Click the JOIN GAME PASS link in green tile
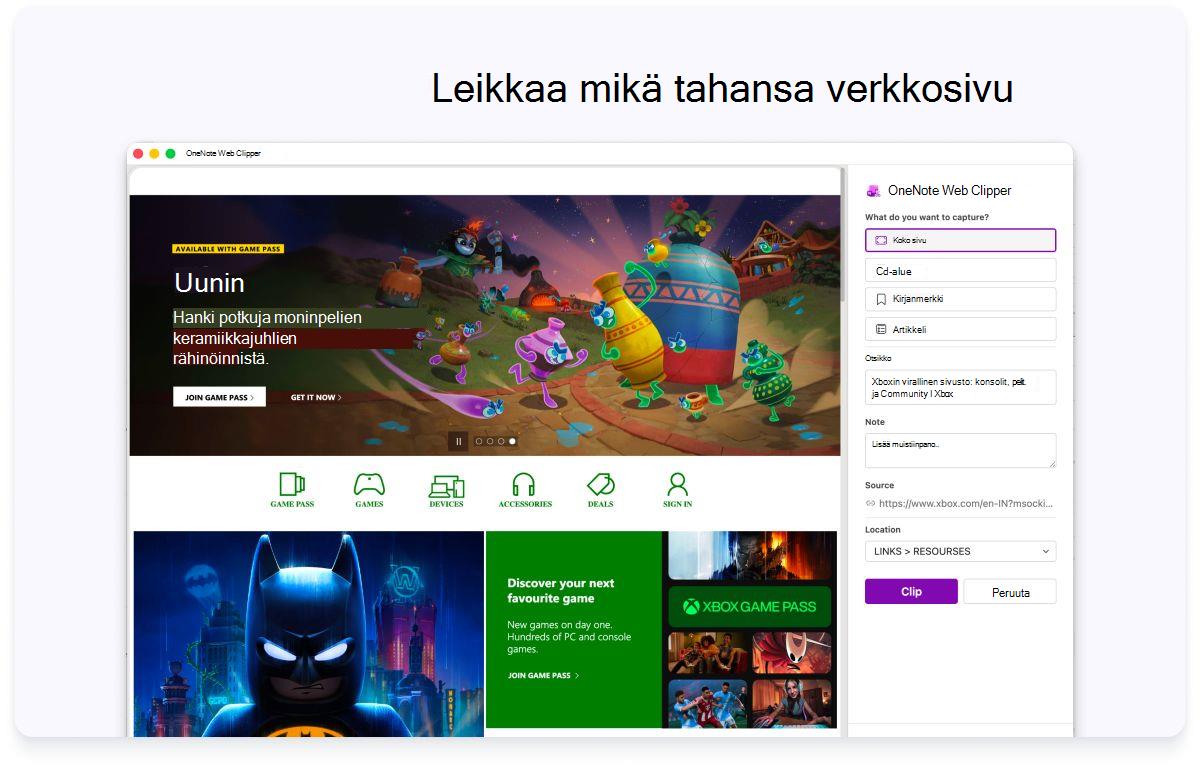 543,676
